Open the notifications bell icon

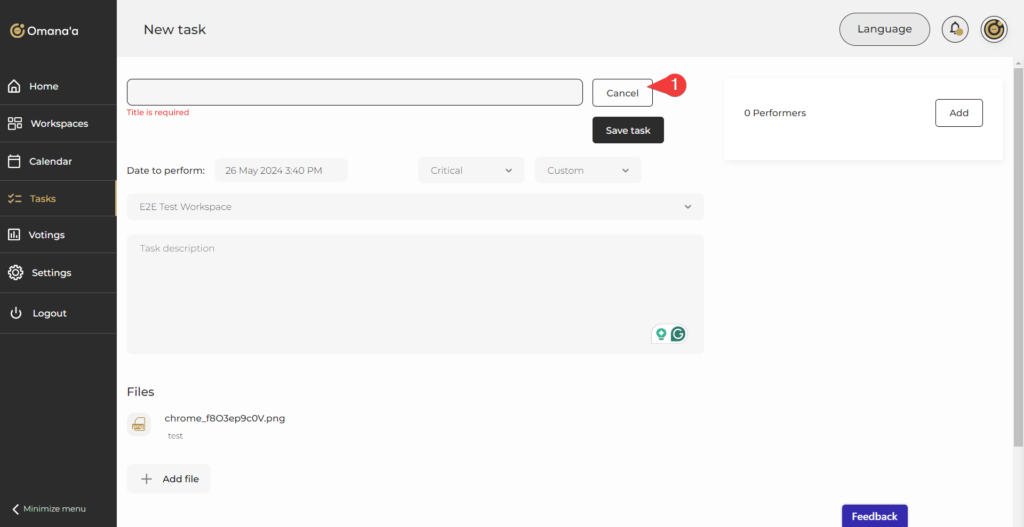955,29
